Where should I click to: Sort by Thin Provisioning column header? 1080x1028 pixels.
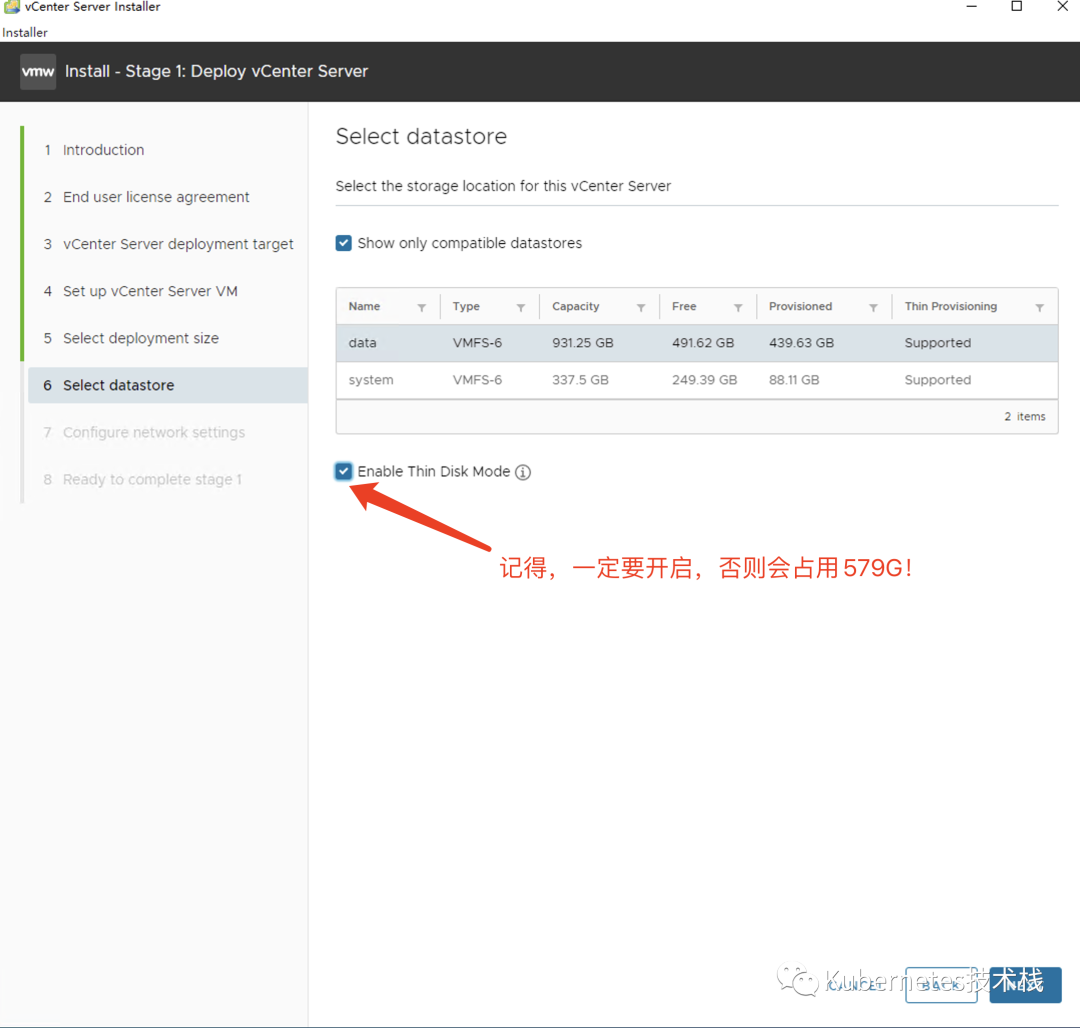951,306
